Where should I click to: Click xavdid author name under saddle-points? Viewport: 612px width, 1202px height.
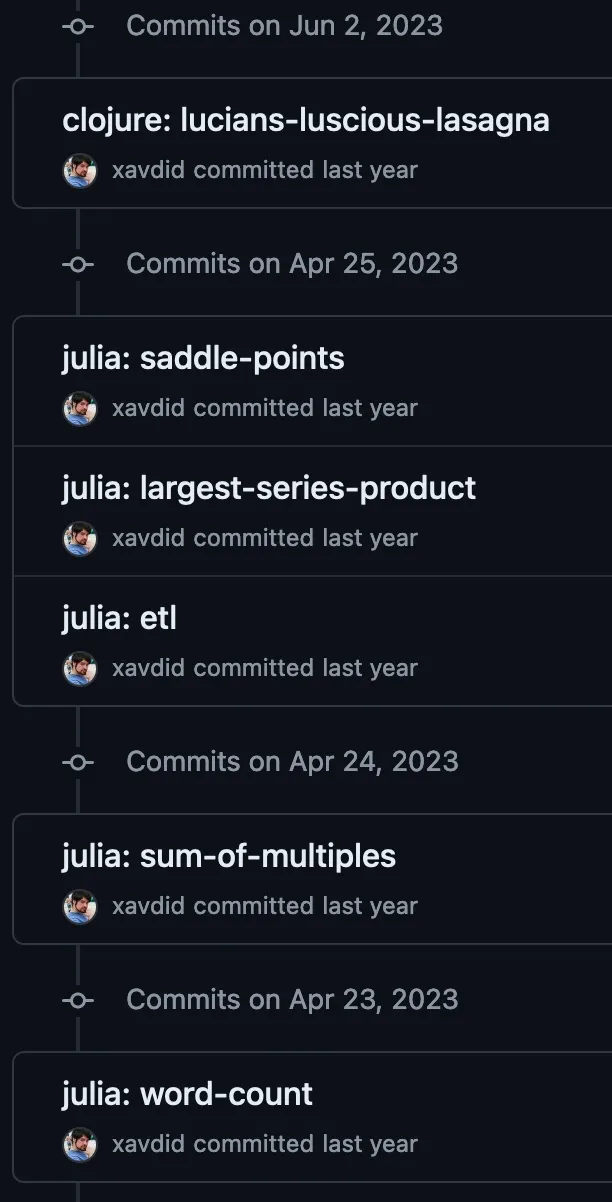coord(148,408)
